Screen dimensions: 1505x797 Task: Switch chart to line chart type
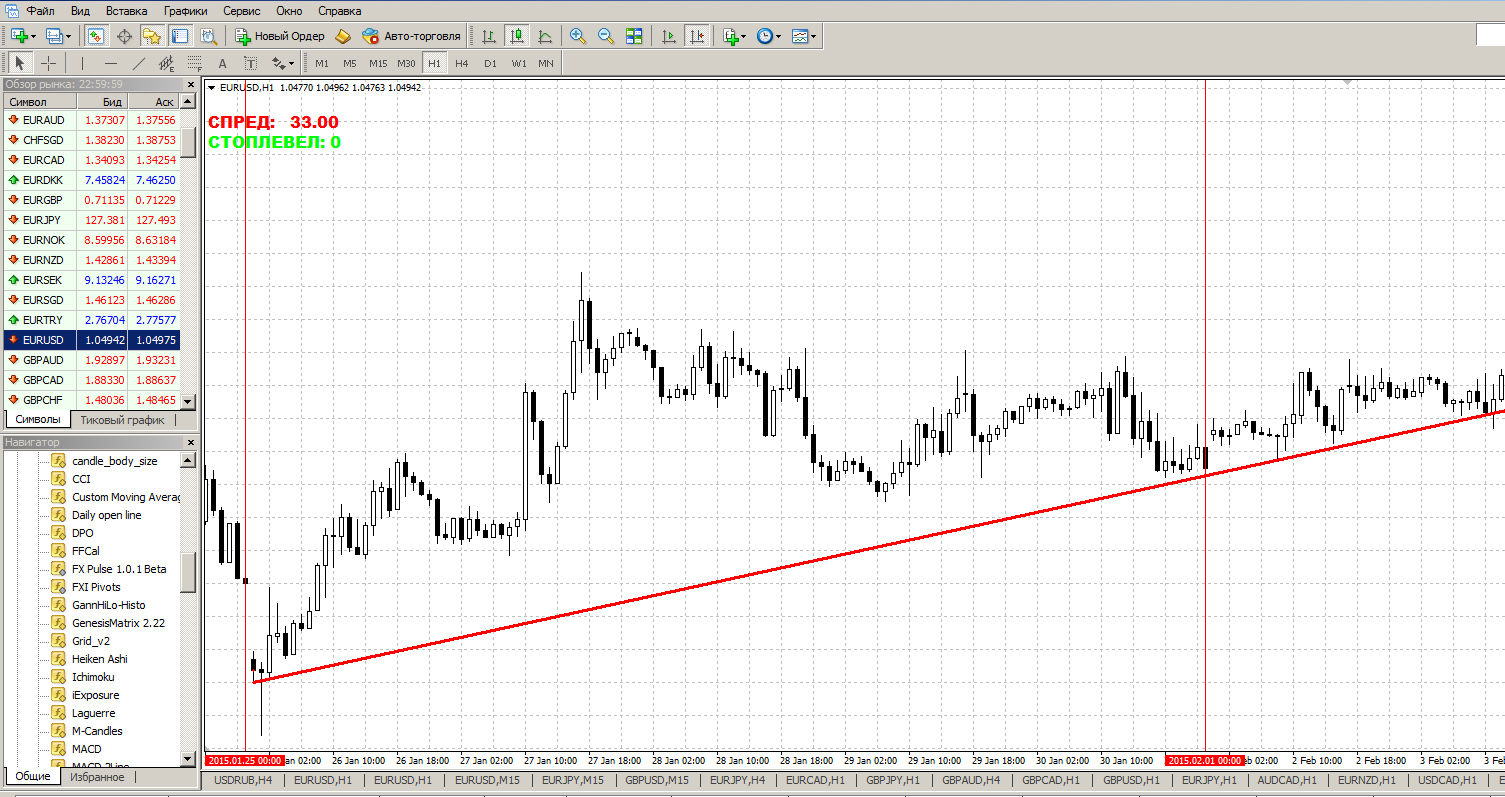click(545, 36)
